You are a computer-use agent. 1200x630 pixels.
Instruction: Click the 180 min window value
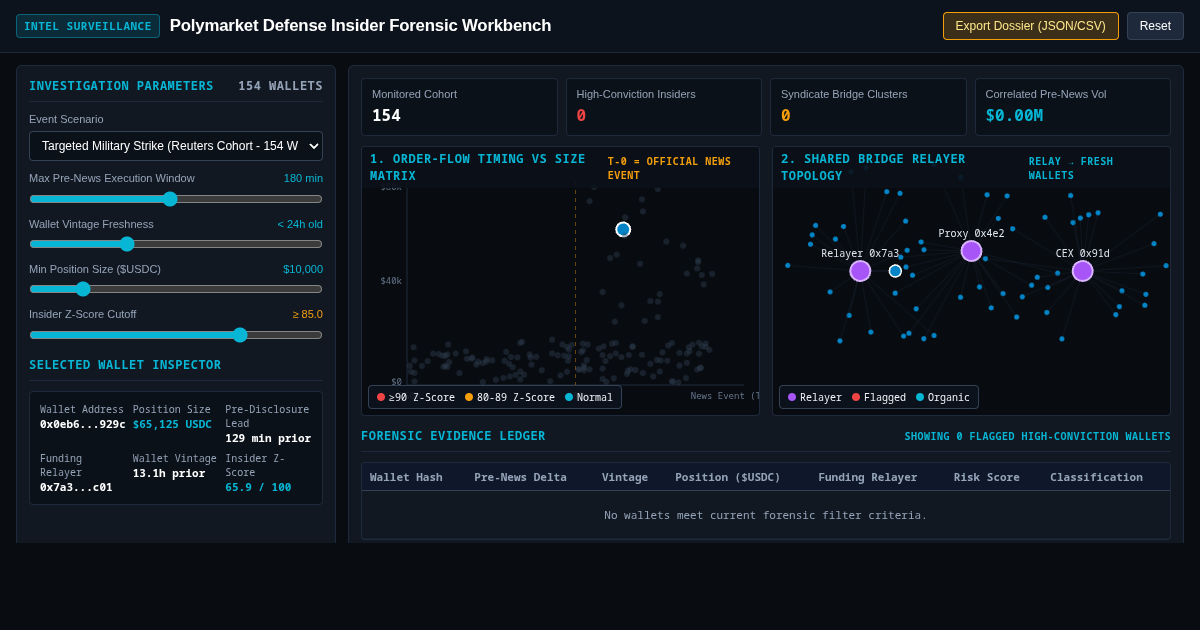coord(303,178)
